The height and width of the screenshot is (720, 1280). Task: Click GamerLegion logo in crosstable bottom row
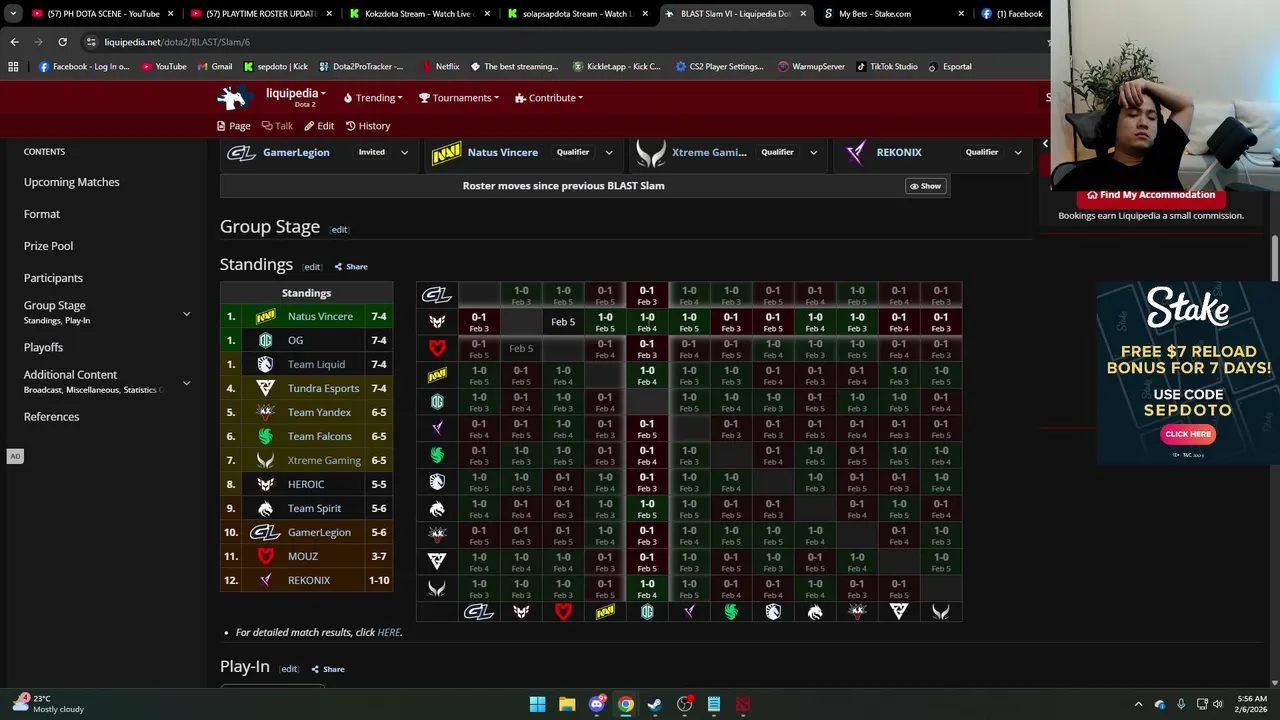(479, 611)
